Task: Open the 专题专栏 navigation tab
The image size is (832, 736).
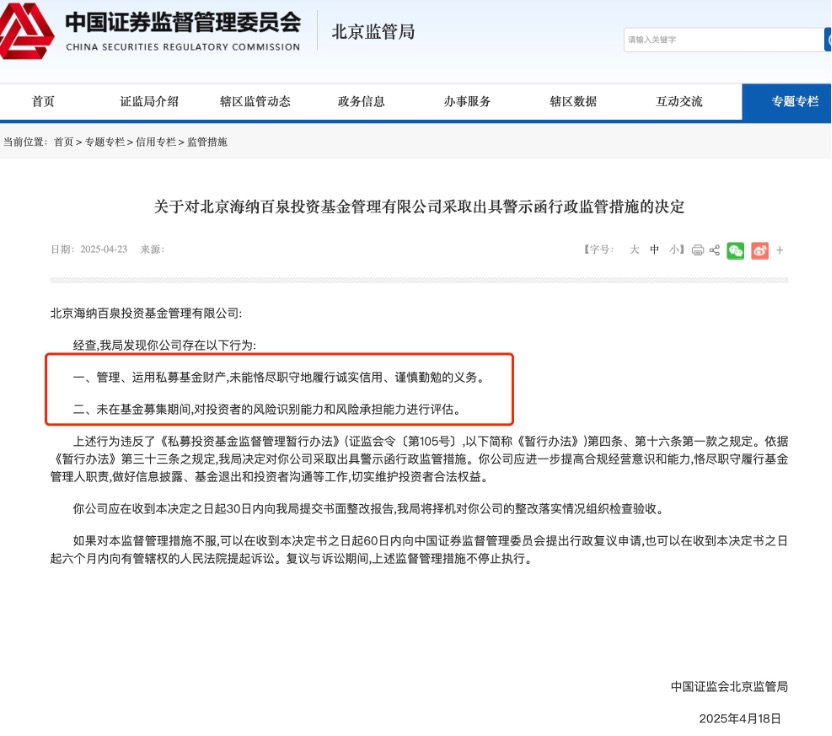Action: coord(786,102)
